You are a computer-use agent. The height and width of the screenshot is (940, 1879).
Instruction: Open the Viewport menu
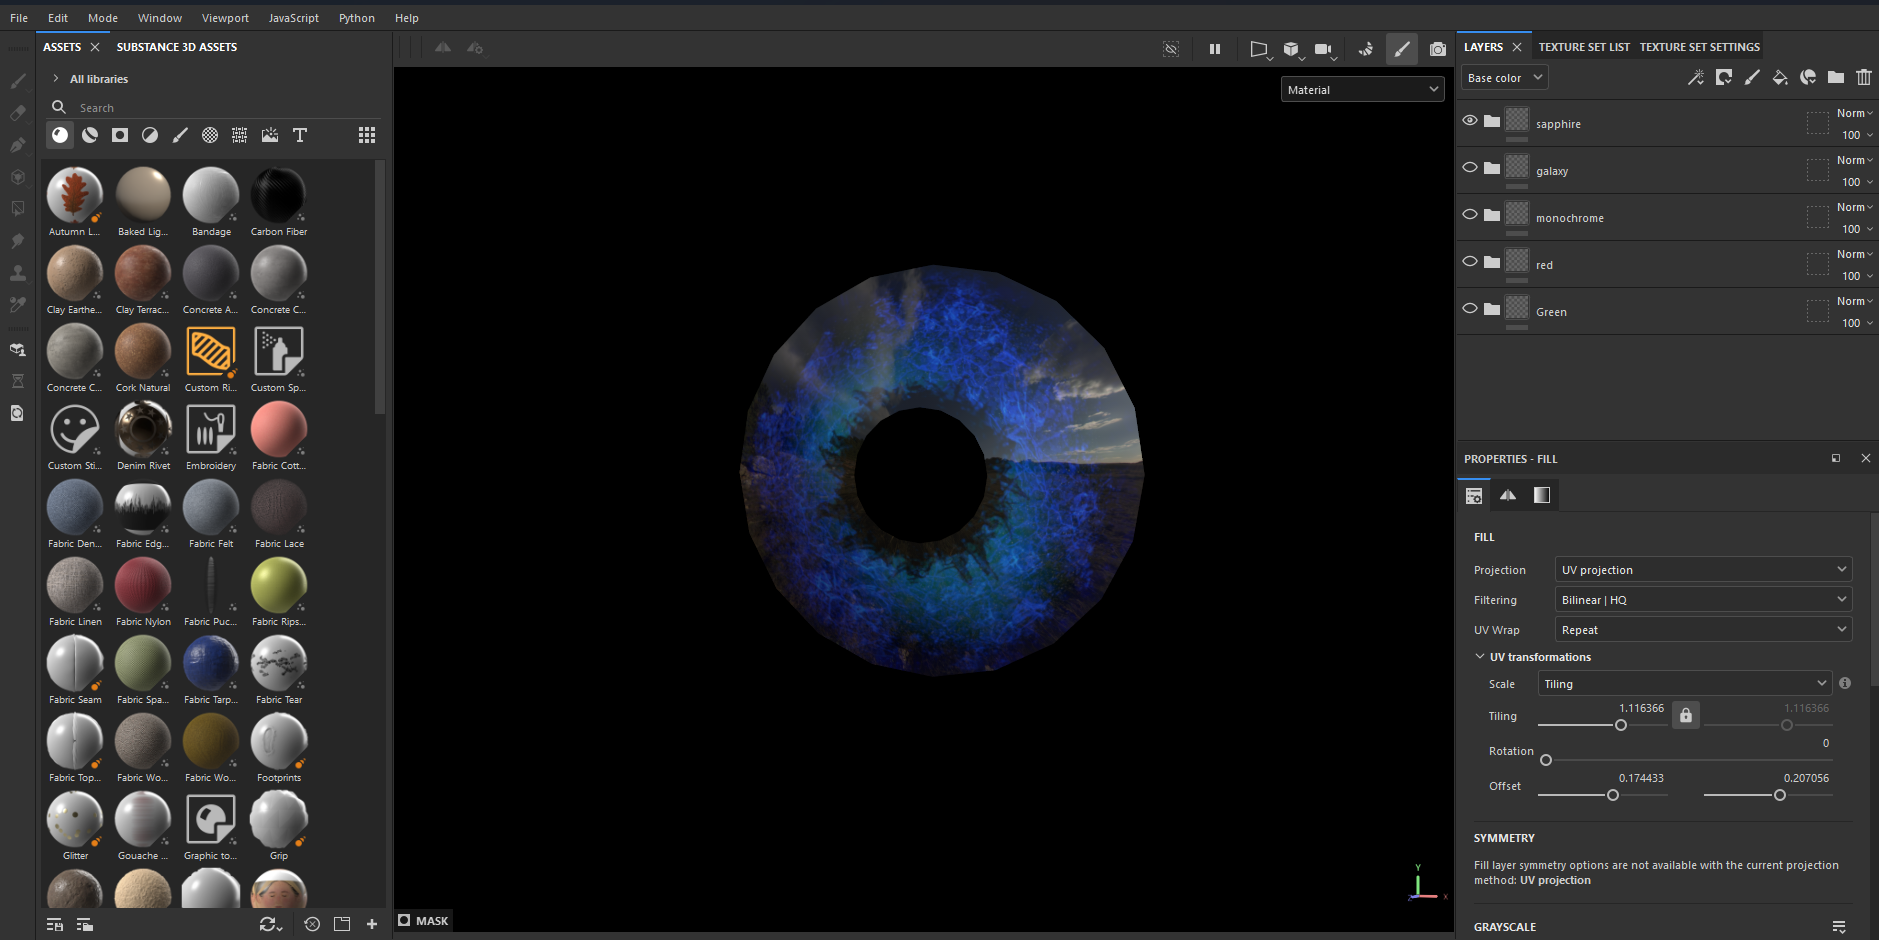225,18
